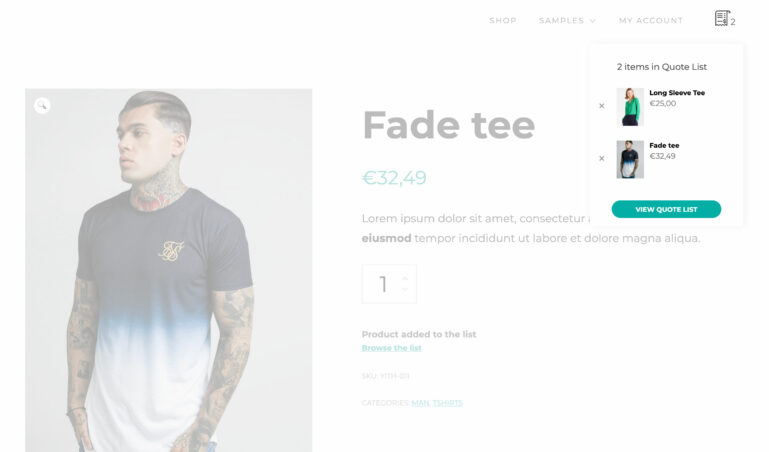The height and width of the screenshot is (452, 769).
Task: Increase quantity with the up arrow
Action: click(405, 278)
